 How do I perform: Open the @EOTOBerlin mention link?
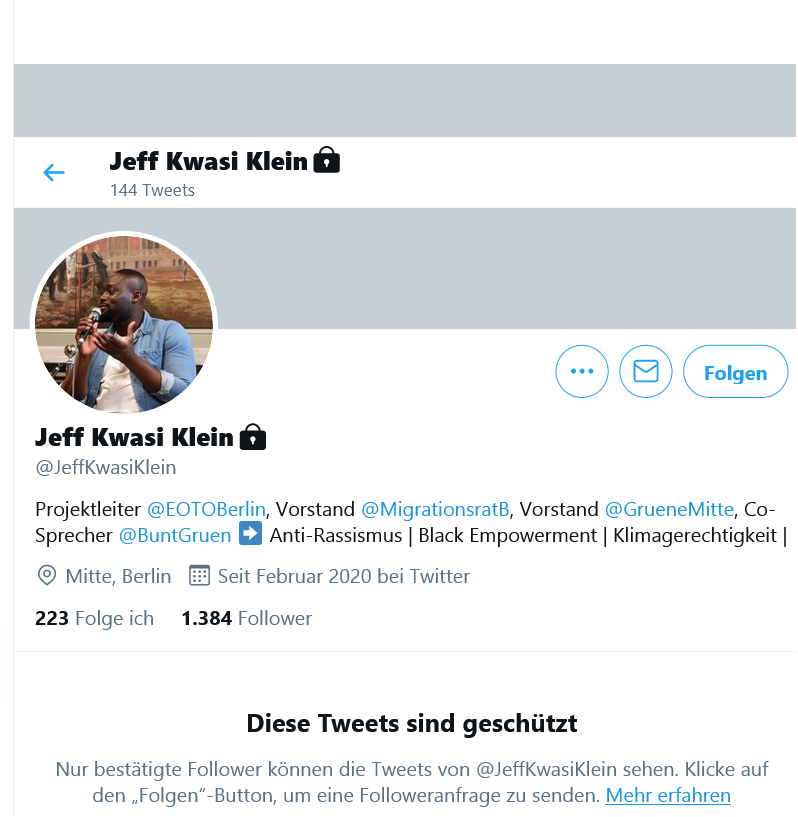[206, 509]
